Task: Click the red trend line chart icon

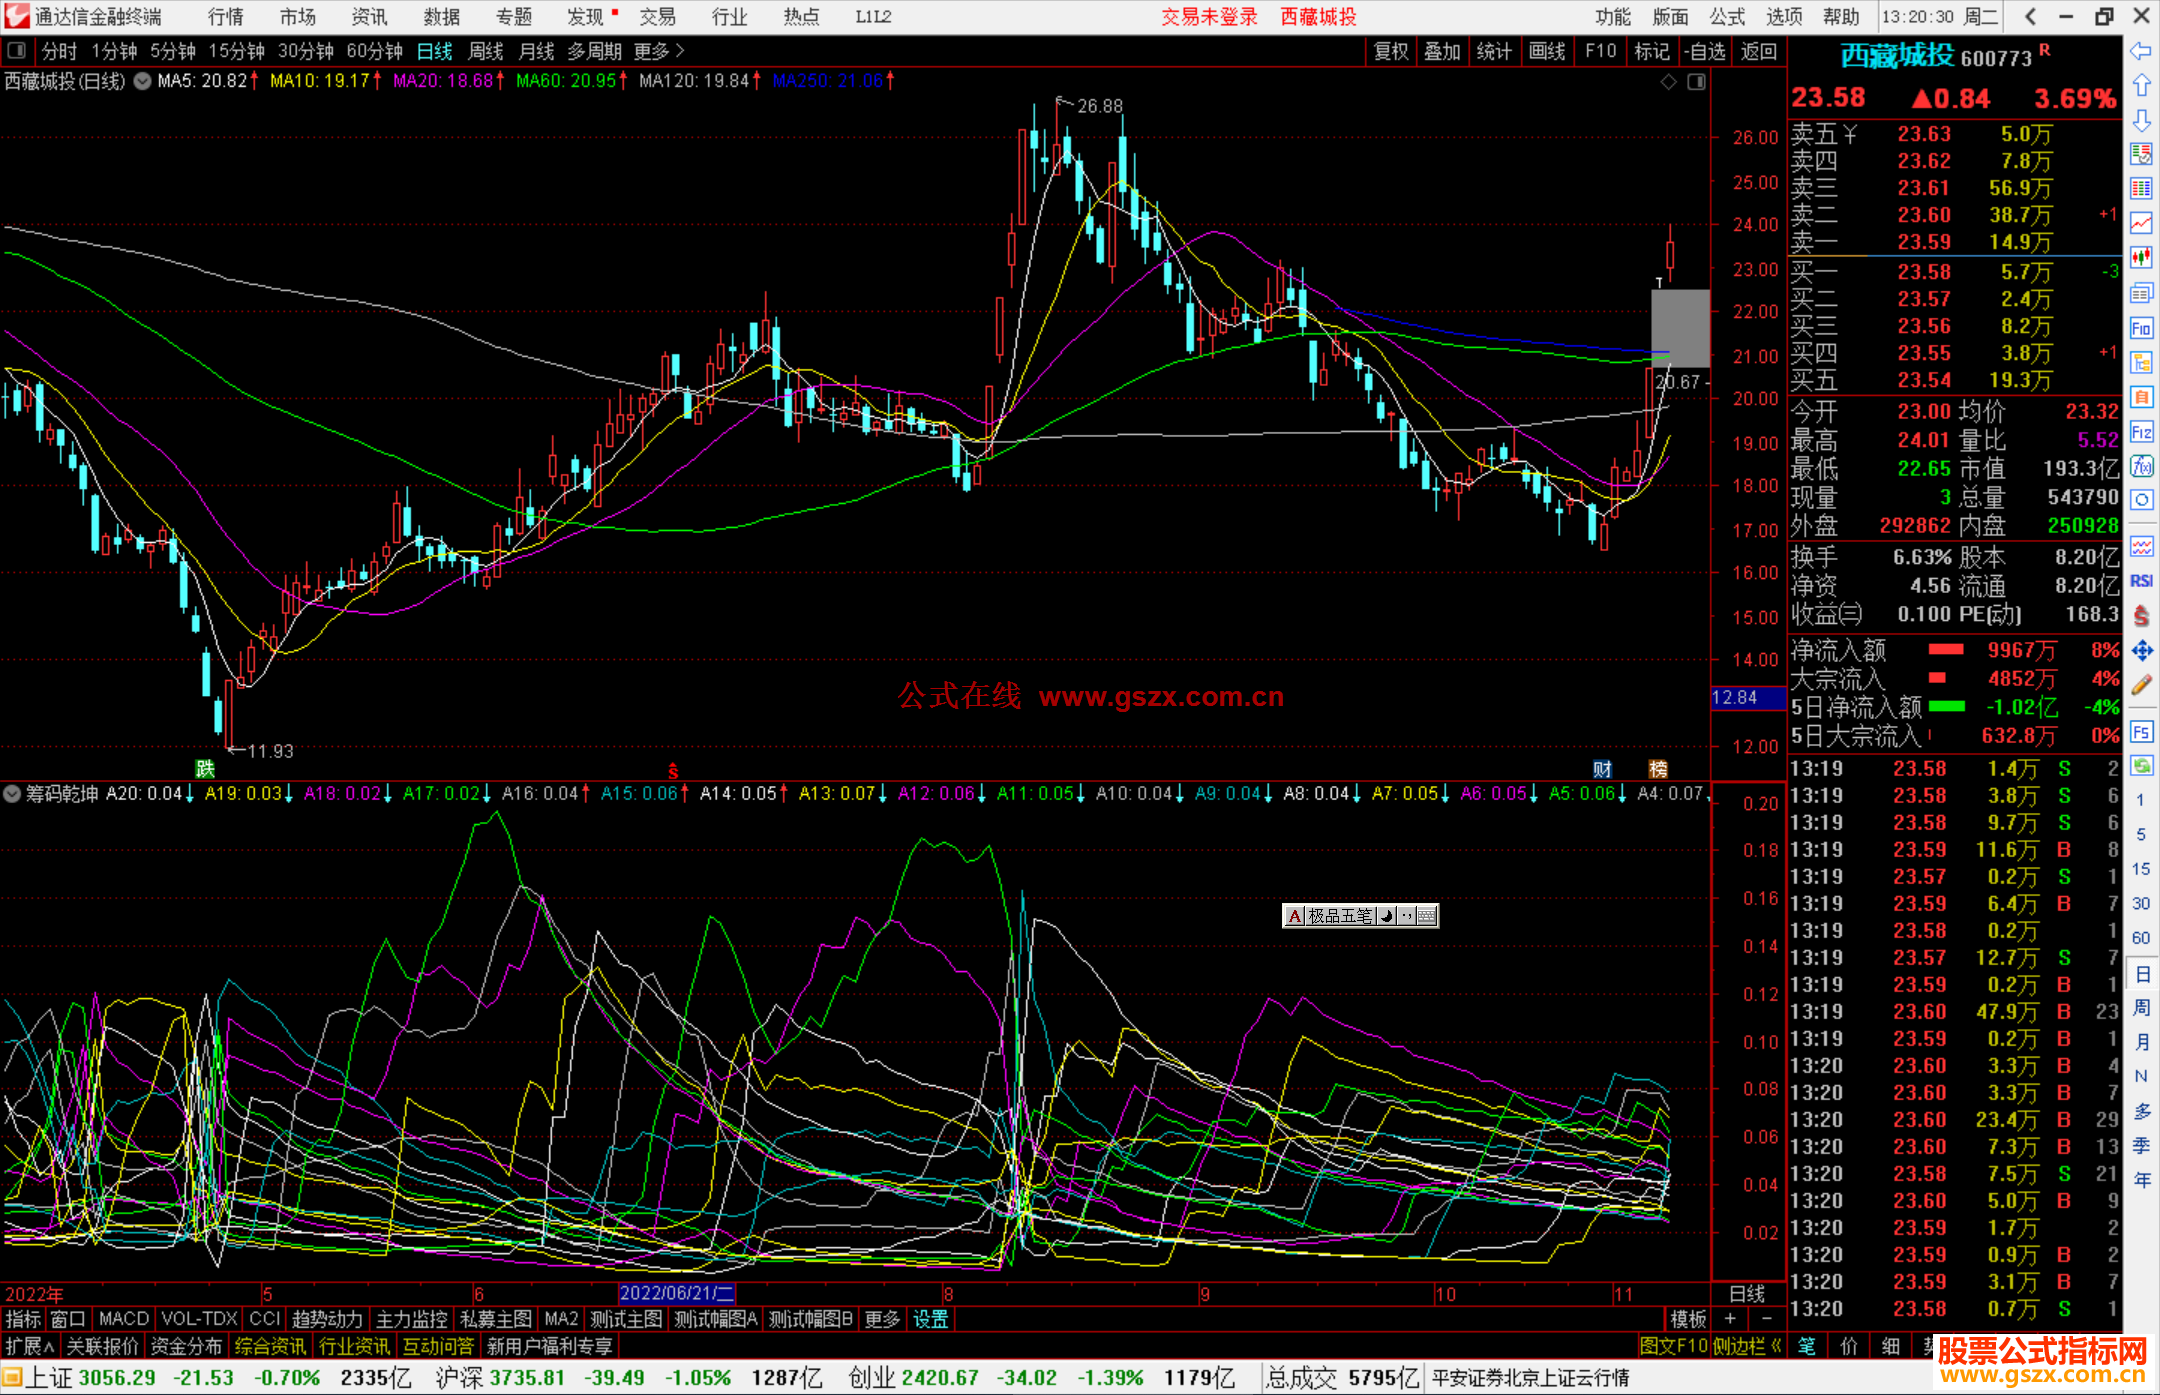Action: coord(2141,223)
